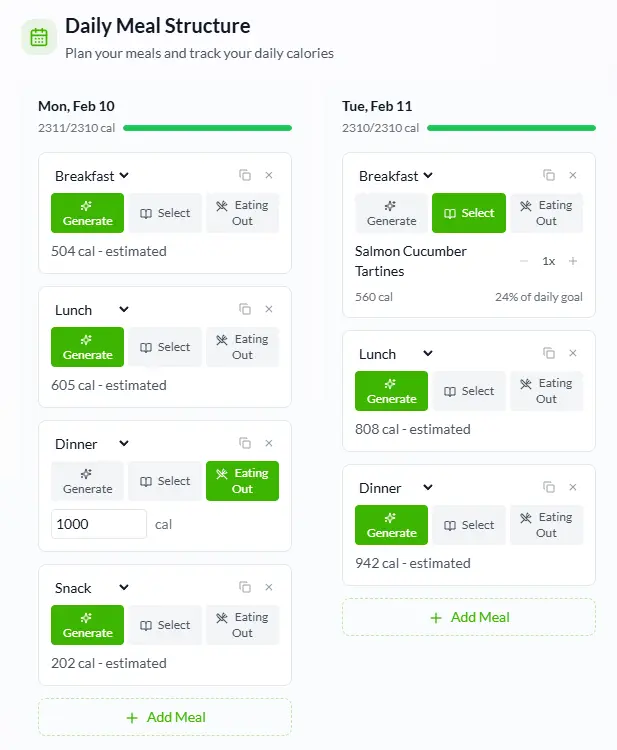
Task: Set Monday's Dinner to Generate mode
Action: tap(88, 481)
